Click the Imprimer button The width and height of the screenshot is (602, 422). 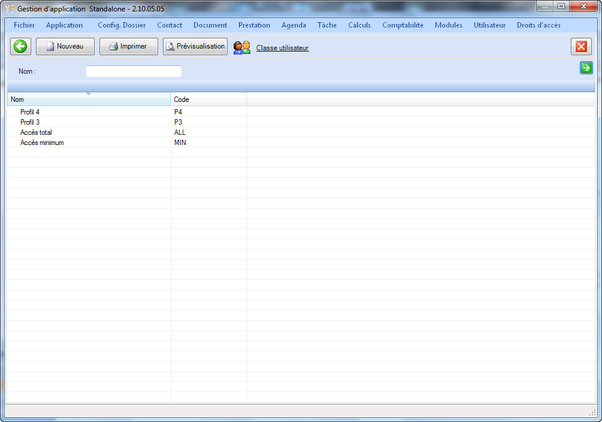click(x=128, y=47)
